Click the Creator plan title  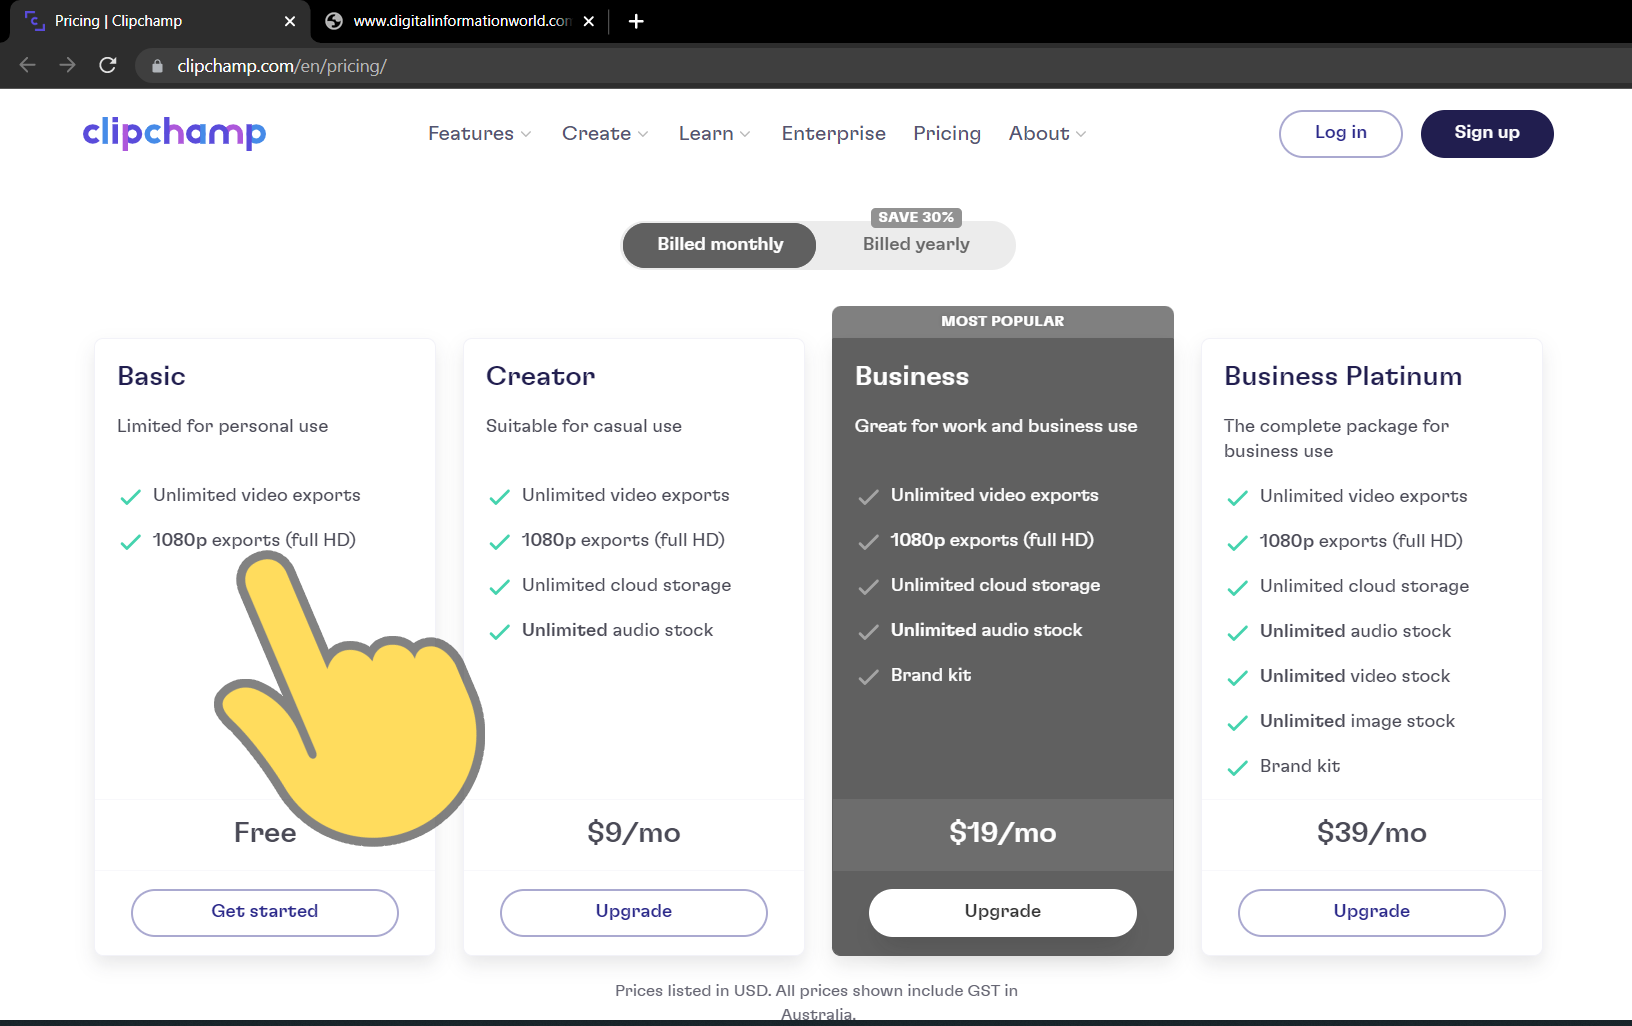coord(540,376)
